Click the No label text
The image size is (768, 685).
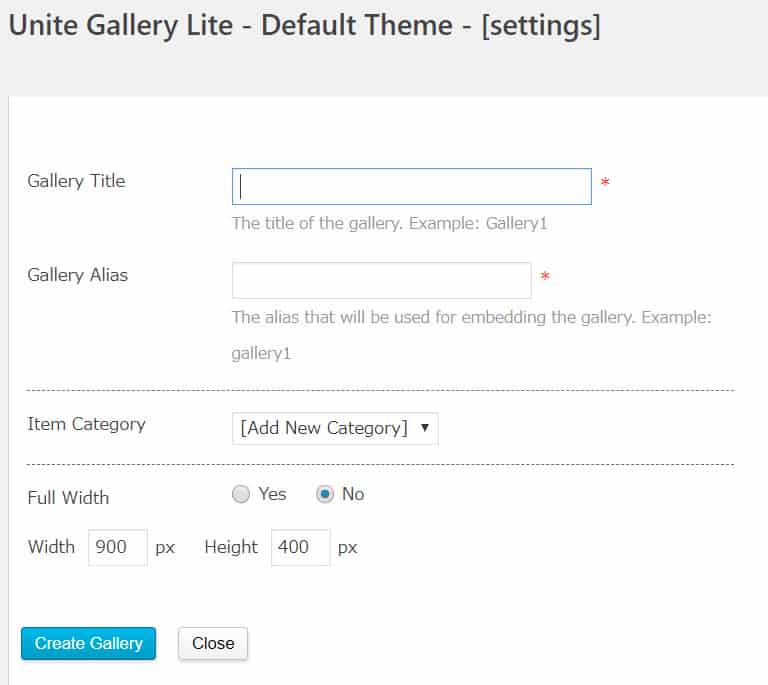[x=353, y=494]
